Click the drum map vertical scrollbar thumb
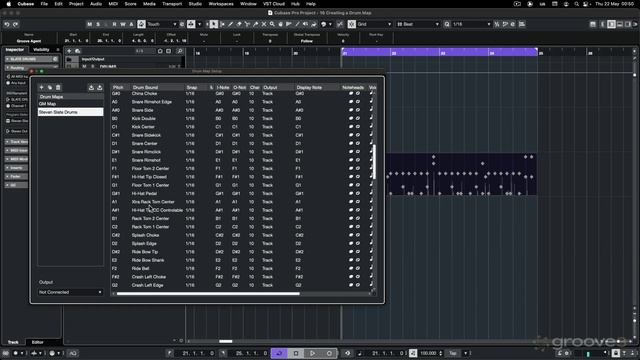The image size is (640, 360). (374, 162)
